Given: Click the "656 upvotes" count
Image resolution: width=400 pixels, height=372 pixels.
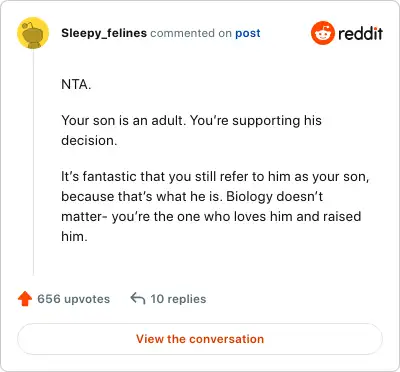Looking at the screenshot, I should click(73, 299).
